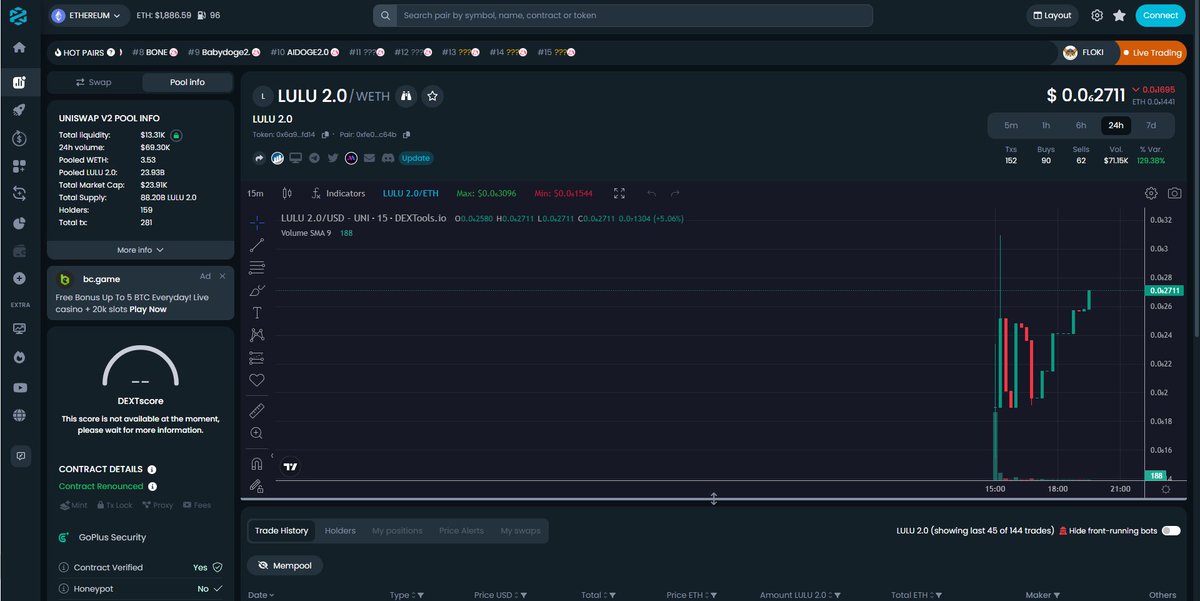
Task: Toggle Hide front-running bots switch
Action: click(1171, 531)
